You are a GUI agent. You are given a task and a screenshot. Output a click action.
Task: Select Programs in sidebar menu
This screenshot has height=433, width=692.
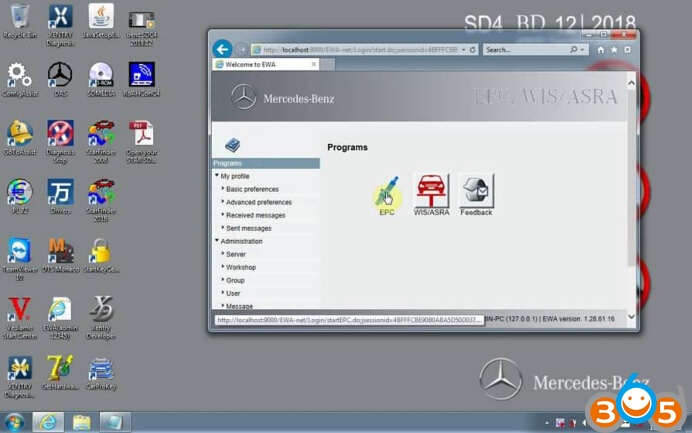pos(266,163)
